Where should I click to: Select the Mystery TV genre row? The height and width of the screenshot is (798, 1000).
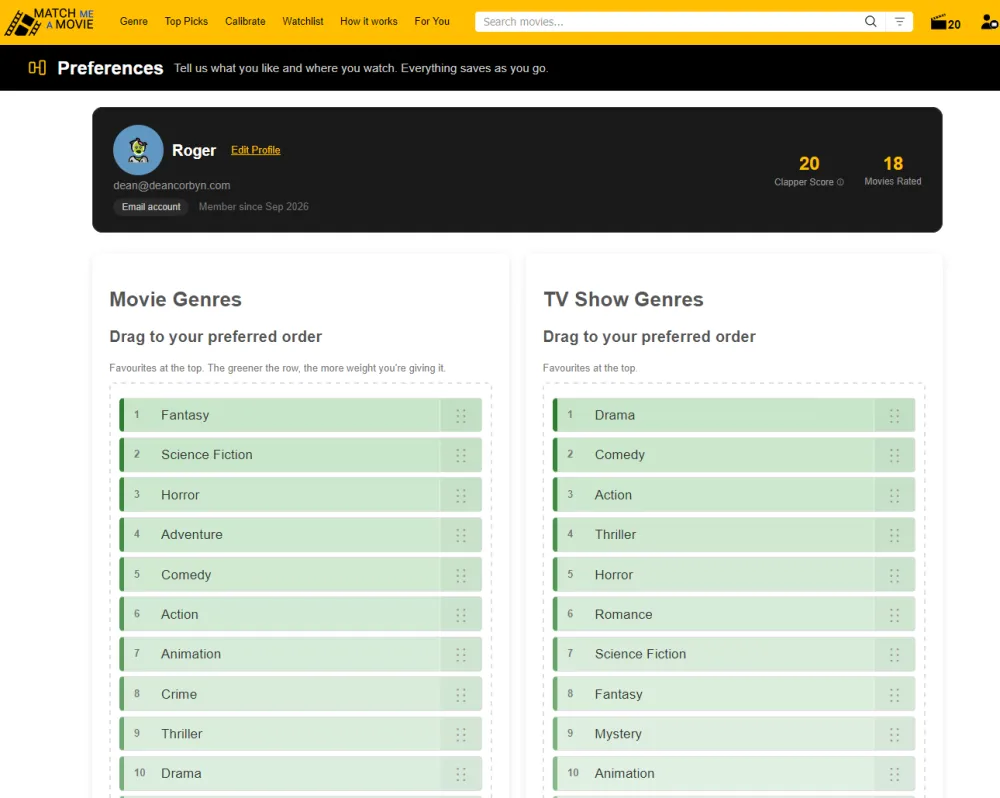(734, 734)
